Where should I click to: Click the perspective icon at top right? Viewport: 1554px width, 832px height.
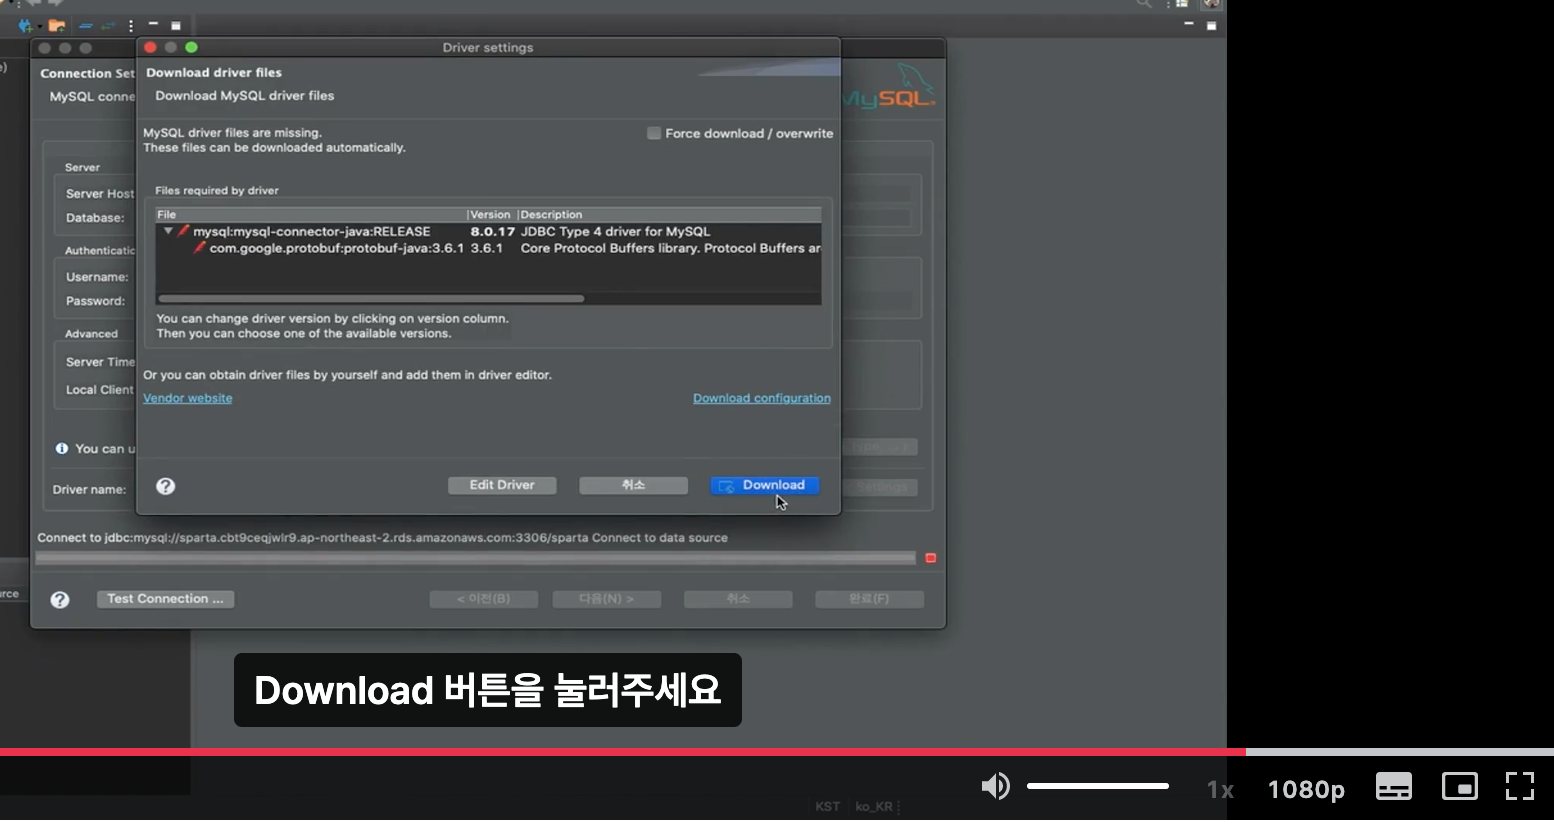pos(1182,4)
